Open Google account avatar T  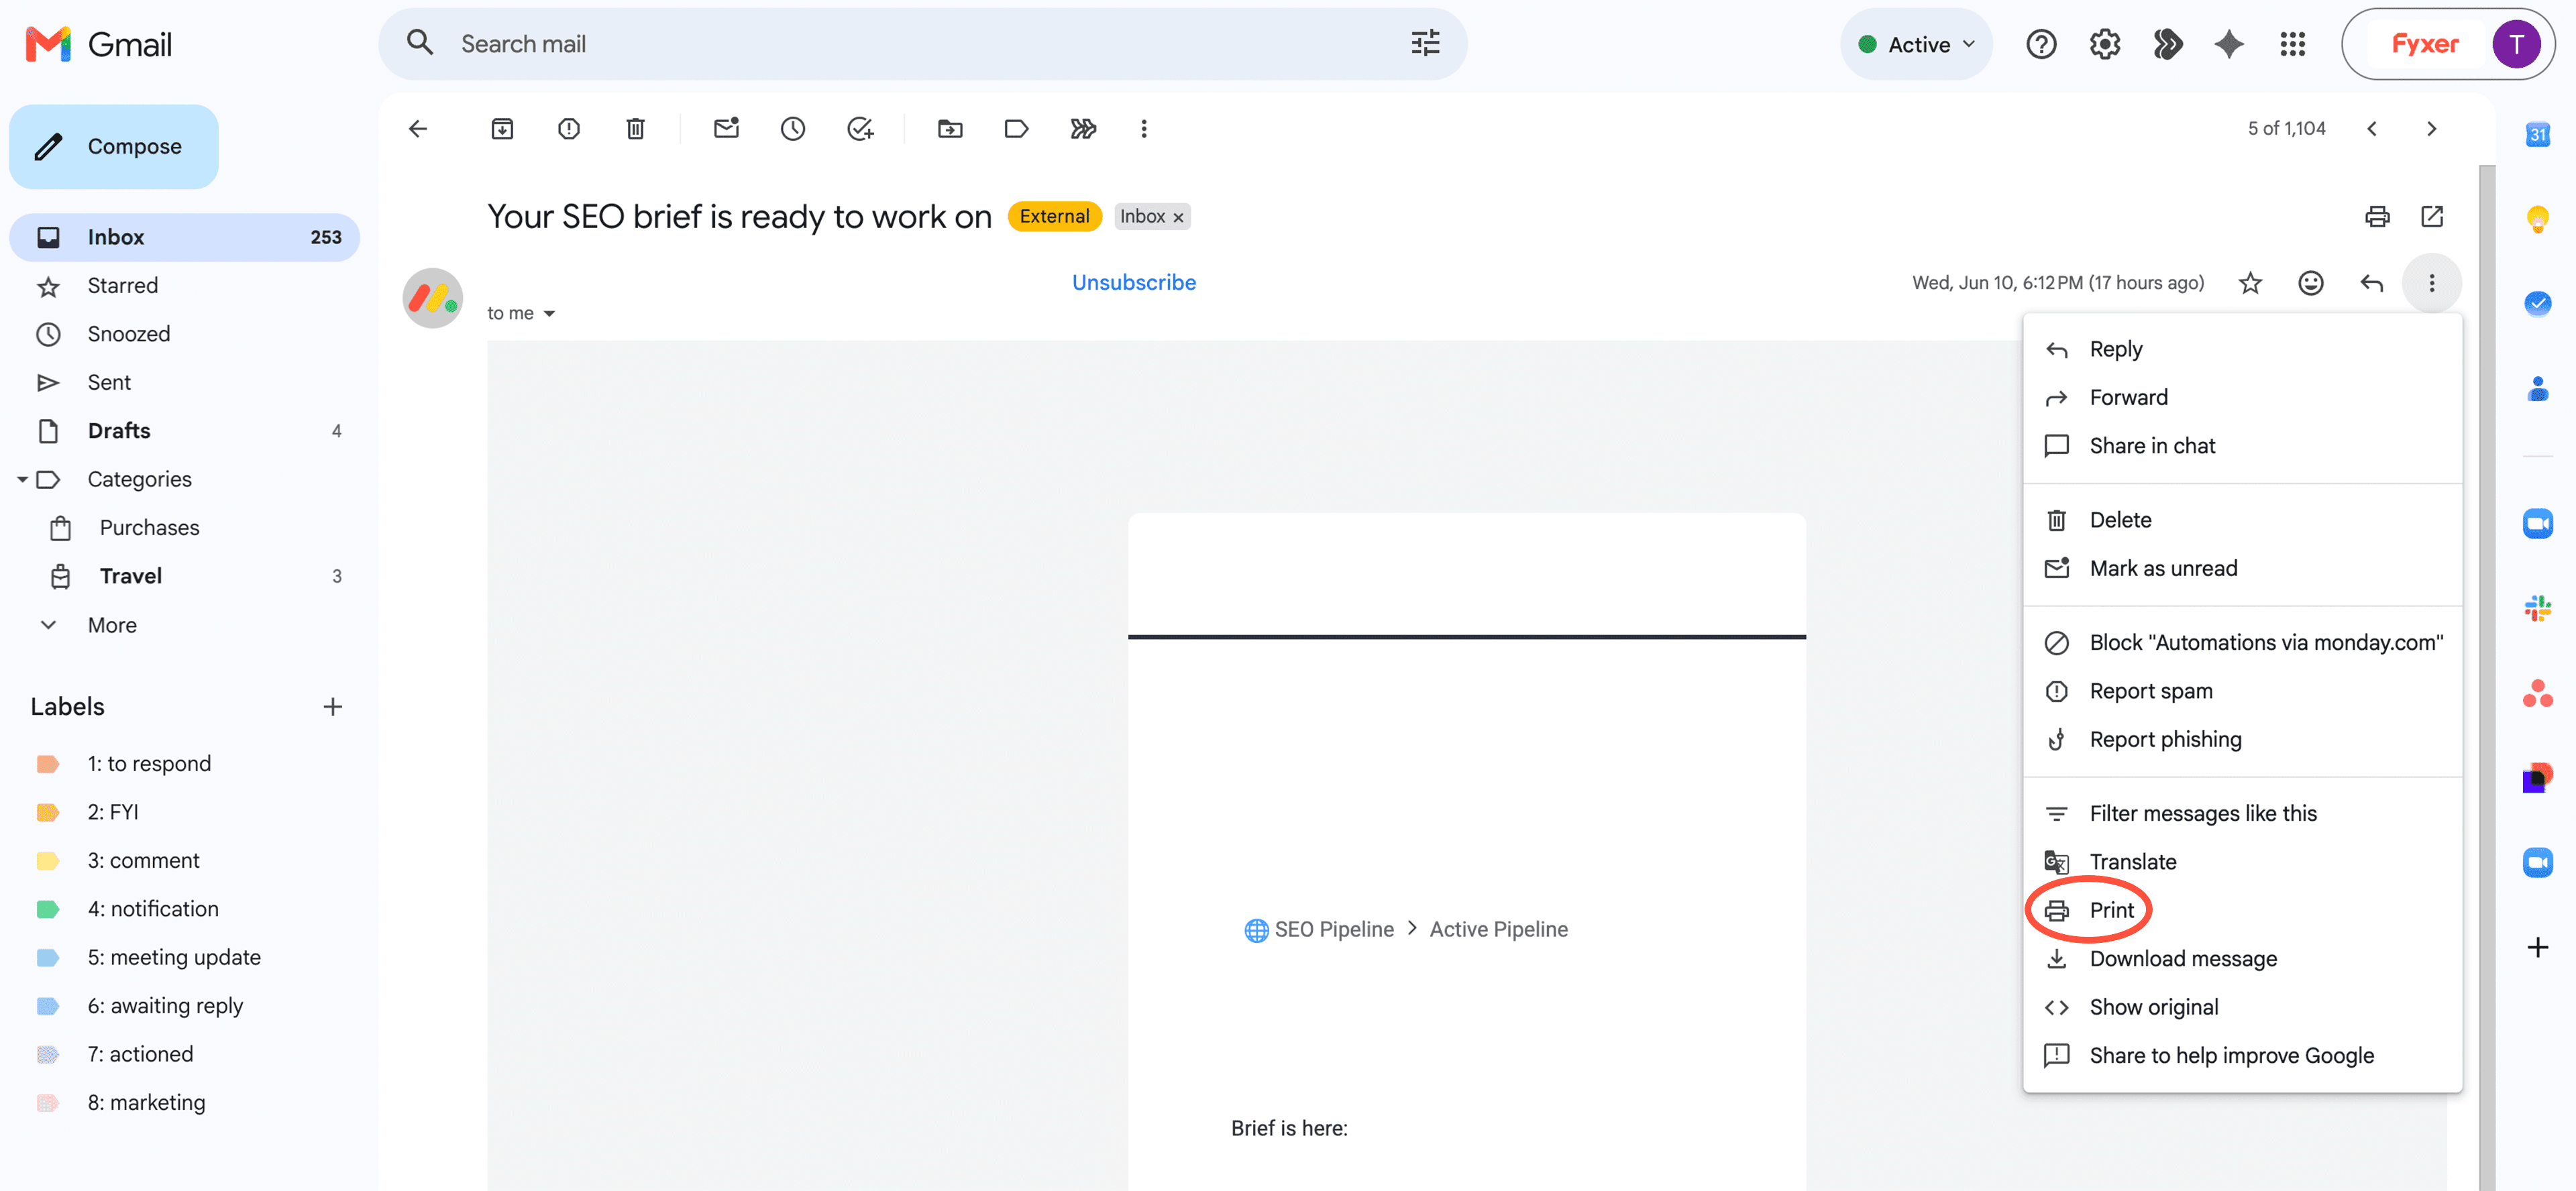pos(2516,44)
